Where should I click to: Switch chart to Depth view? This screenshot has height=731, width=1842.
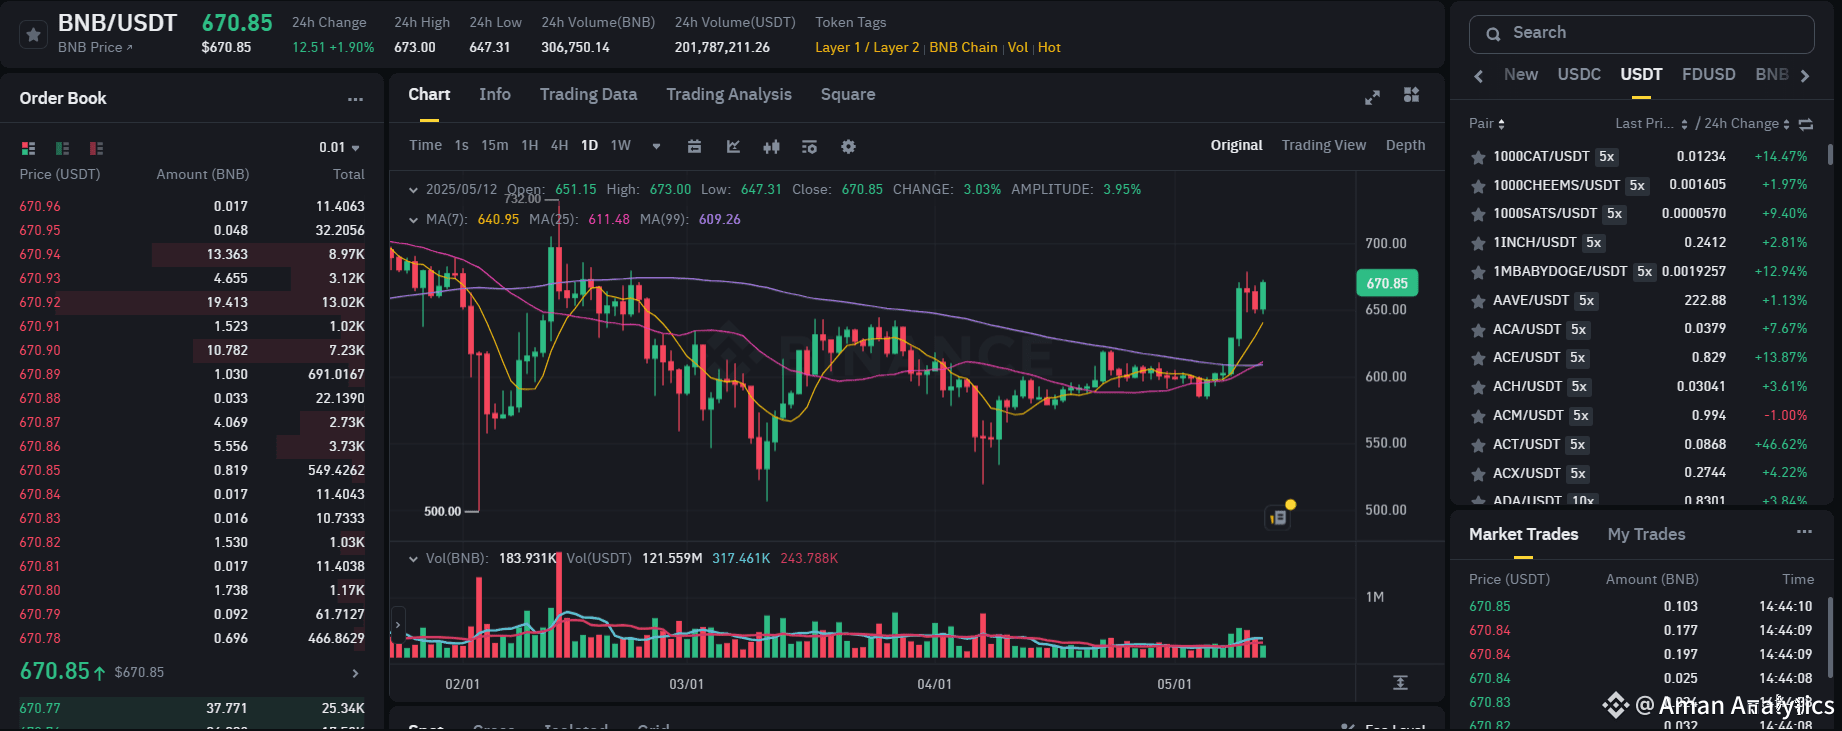(x=1405, y=145)
